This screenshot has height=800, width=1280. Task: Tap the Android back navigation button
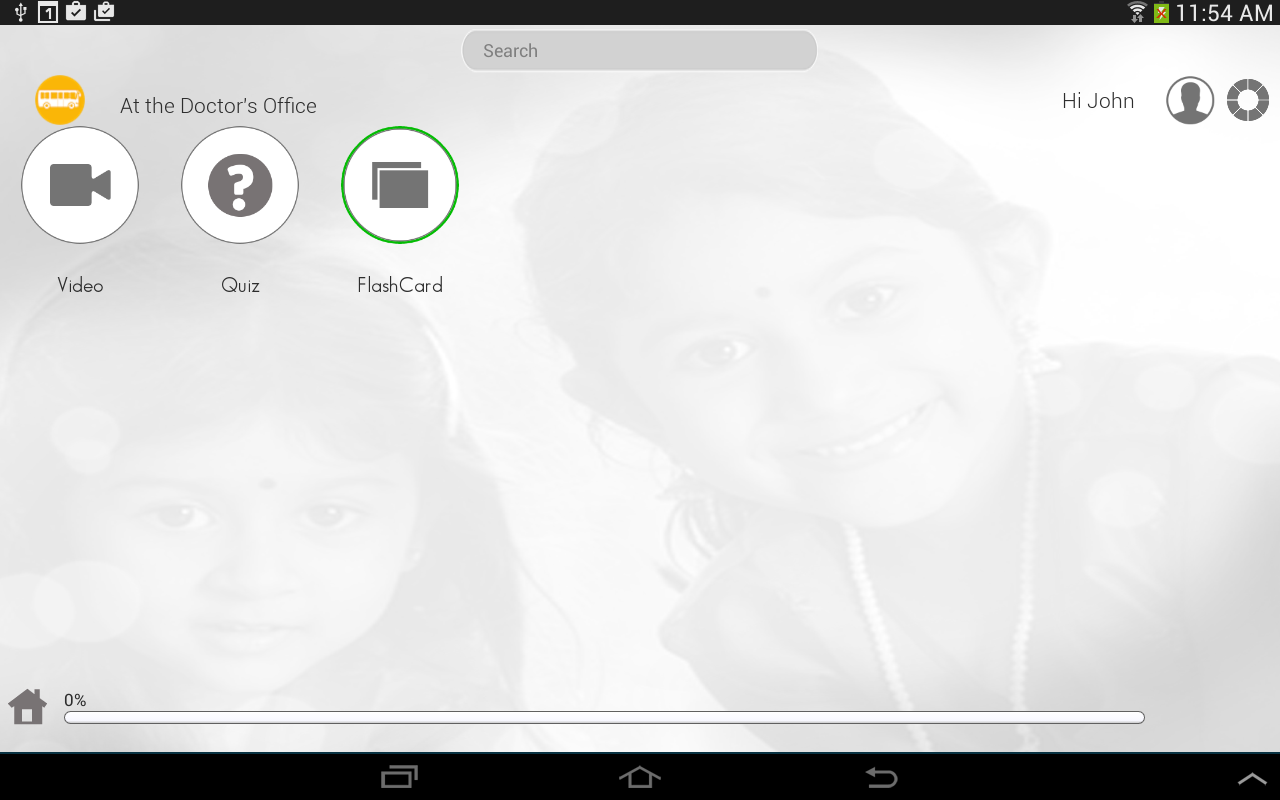pos(881,777)
